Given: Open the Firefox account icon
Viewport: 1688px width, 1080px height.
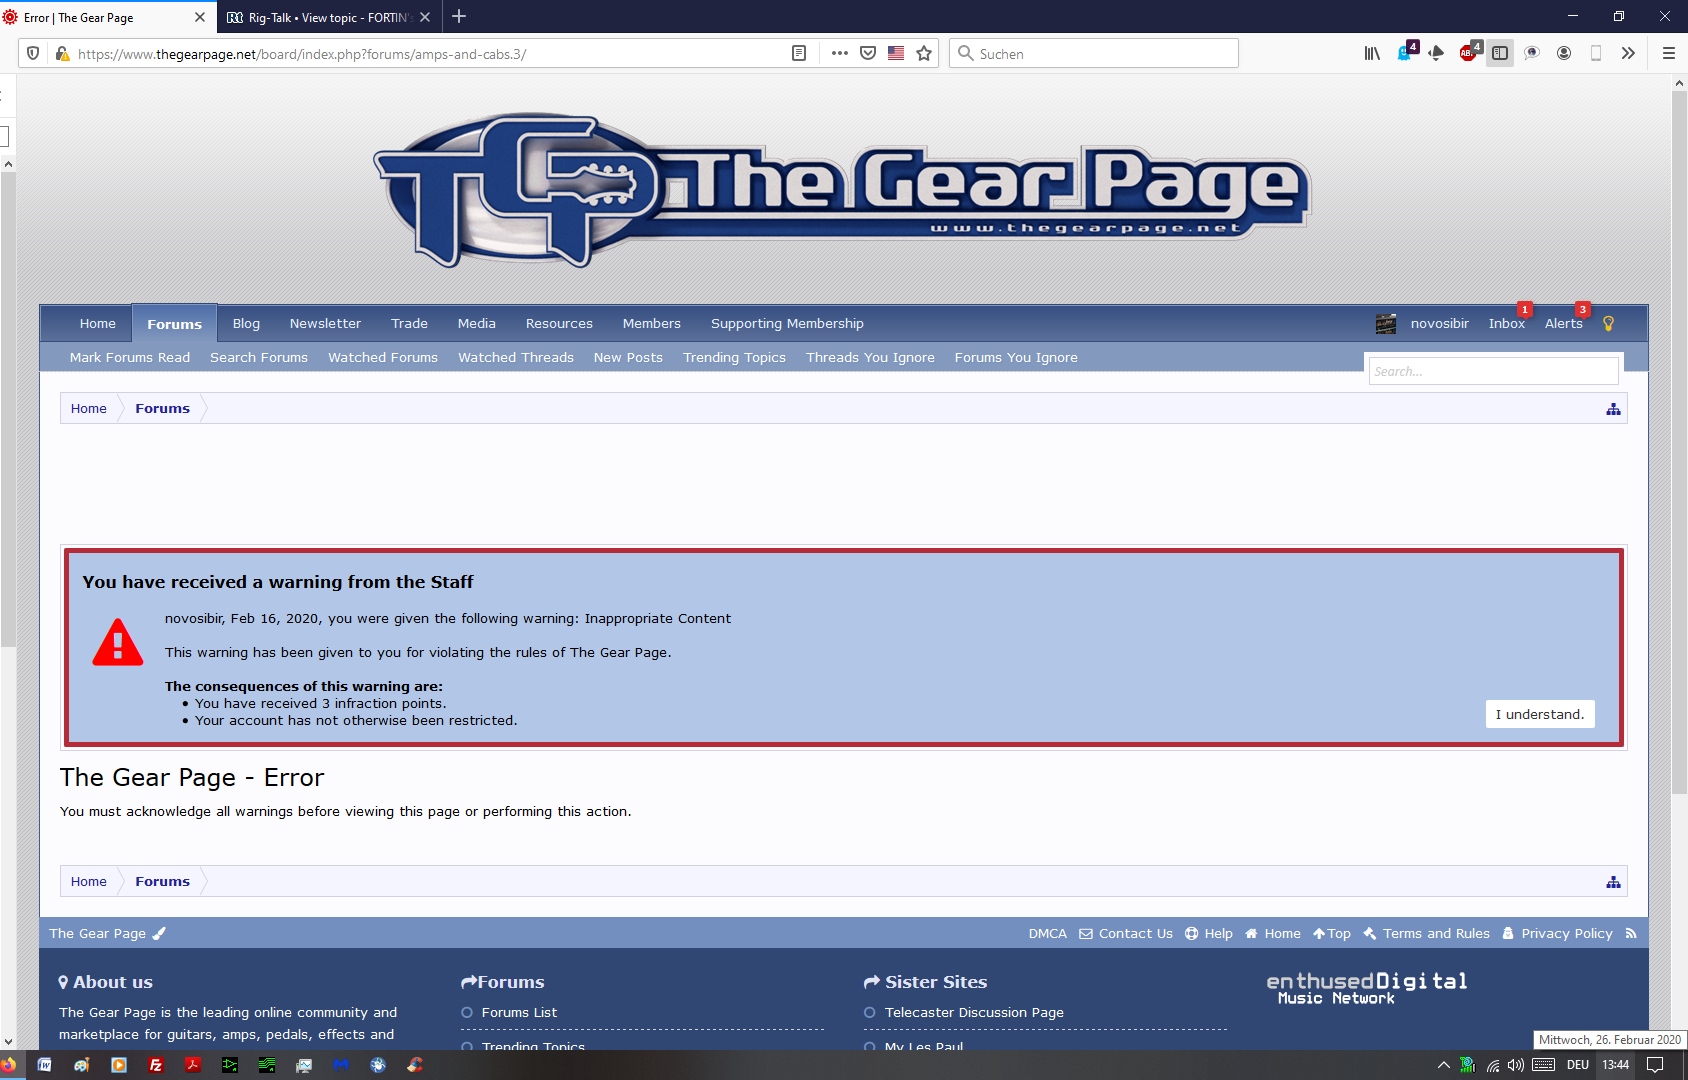Looking at the screenshot, I should click(x=1564, y=53).
